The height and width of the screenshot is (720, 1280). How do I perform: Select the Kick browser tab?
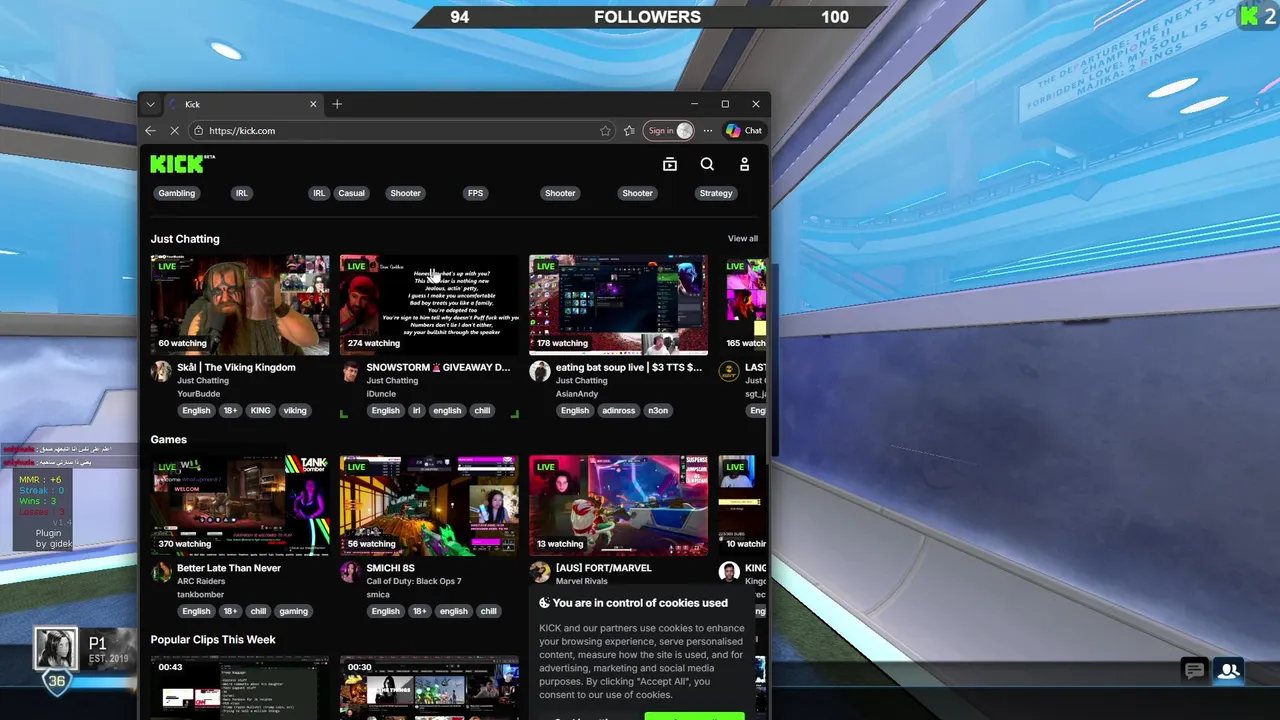point(242,104)
